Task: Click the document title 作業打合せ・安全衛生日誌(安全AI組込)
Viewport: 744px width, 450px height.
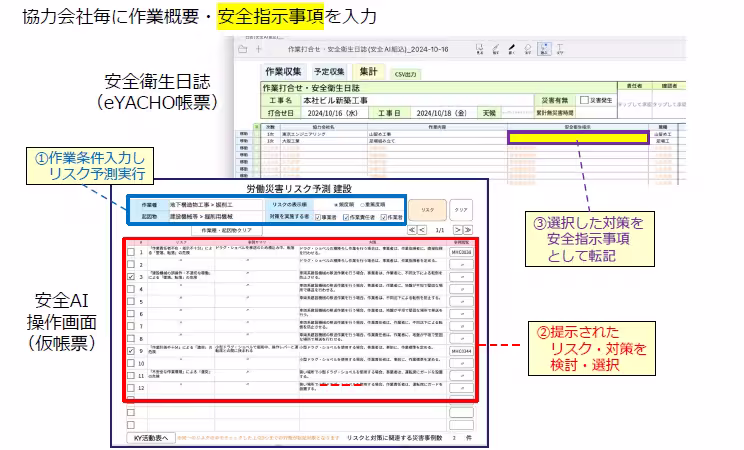Action: pyautogui.click(x=368, y=49)
